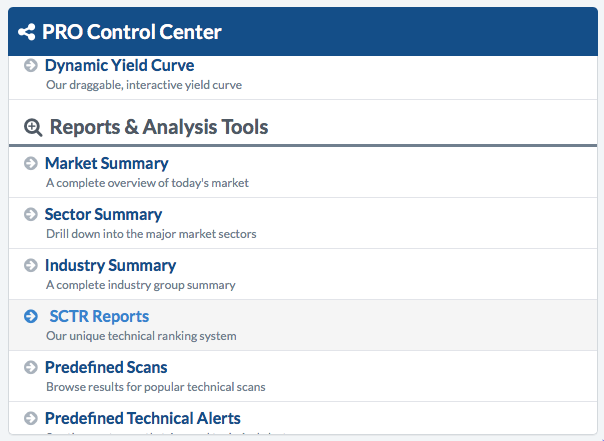Open Predefined Technical Alerts
The height and width of the screenshot is (441, 604).
[x=142, y=418]
